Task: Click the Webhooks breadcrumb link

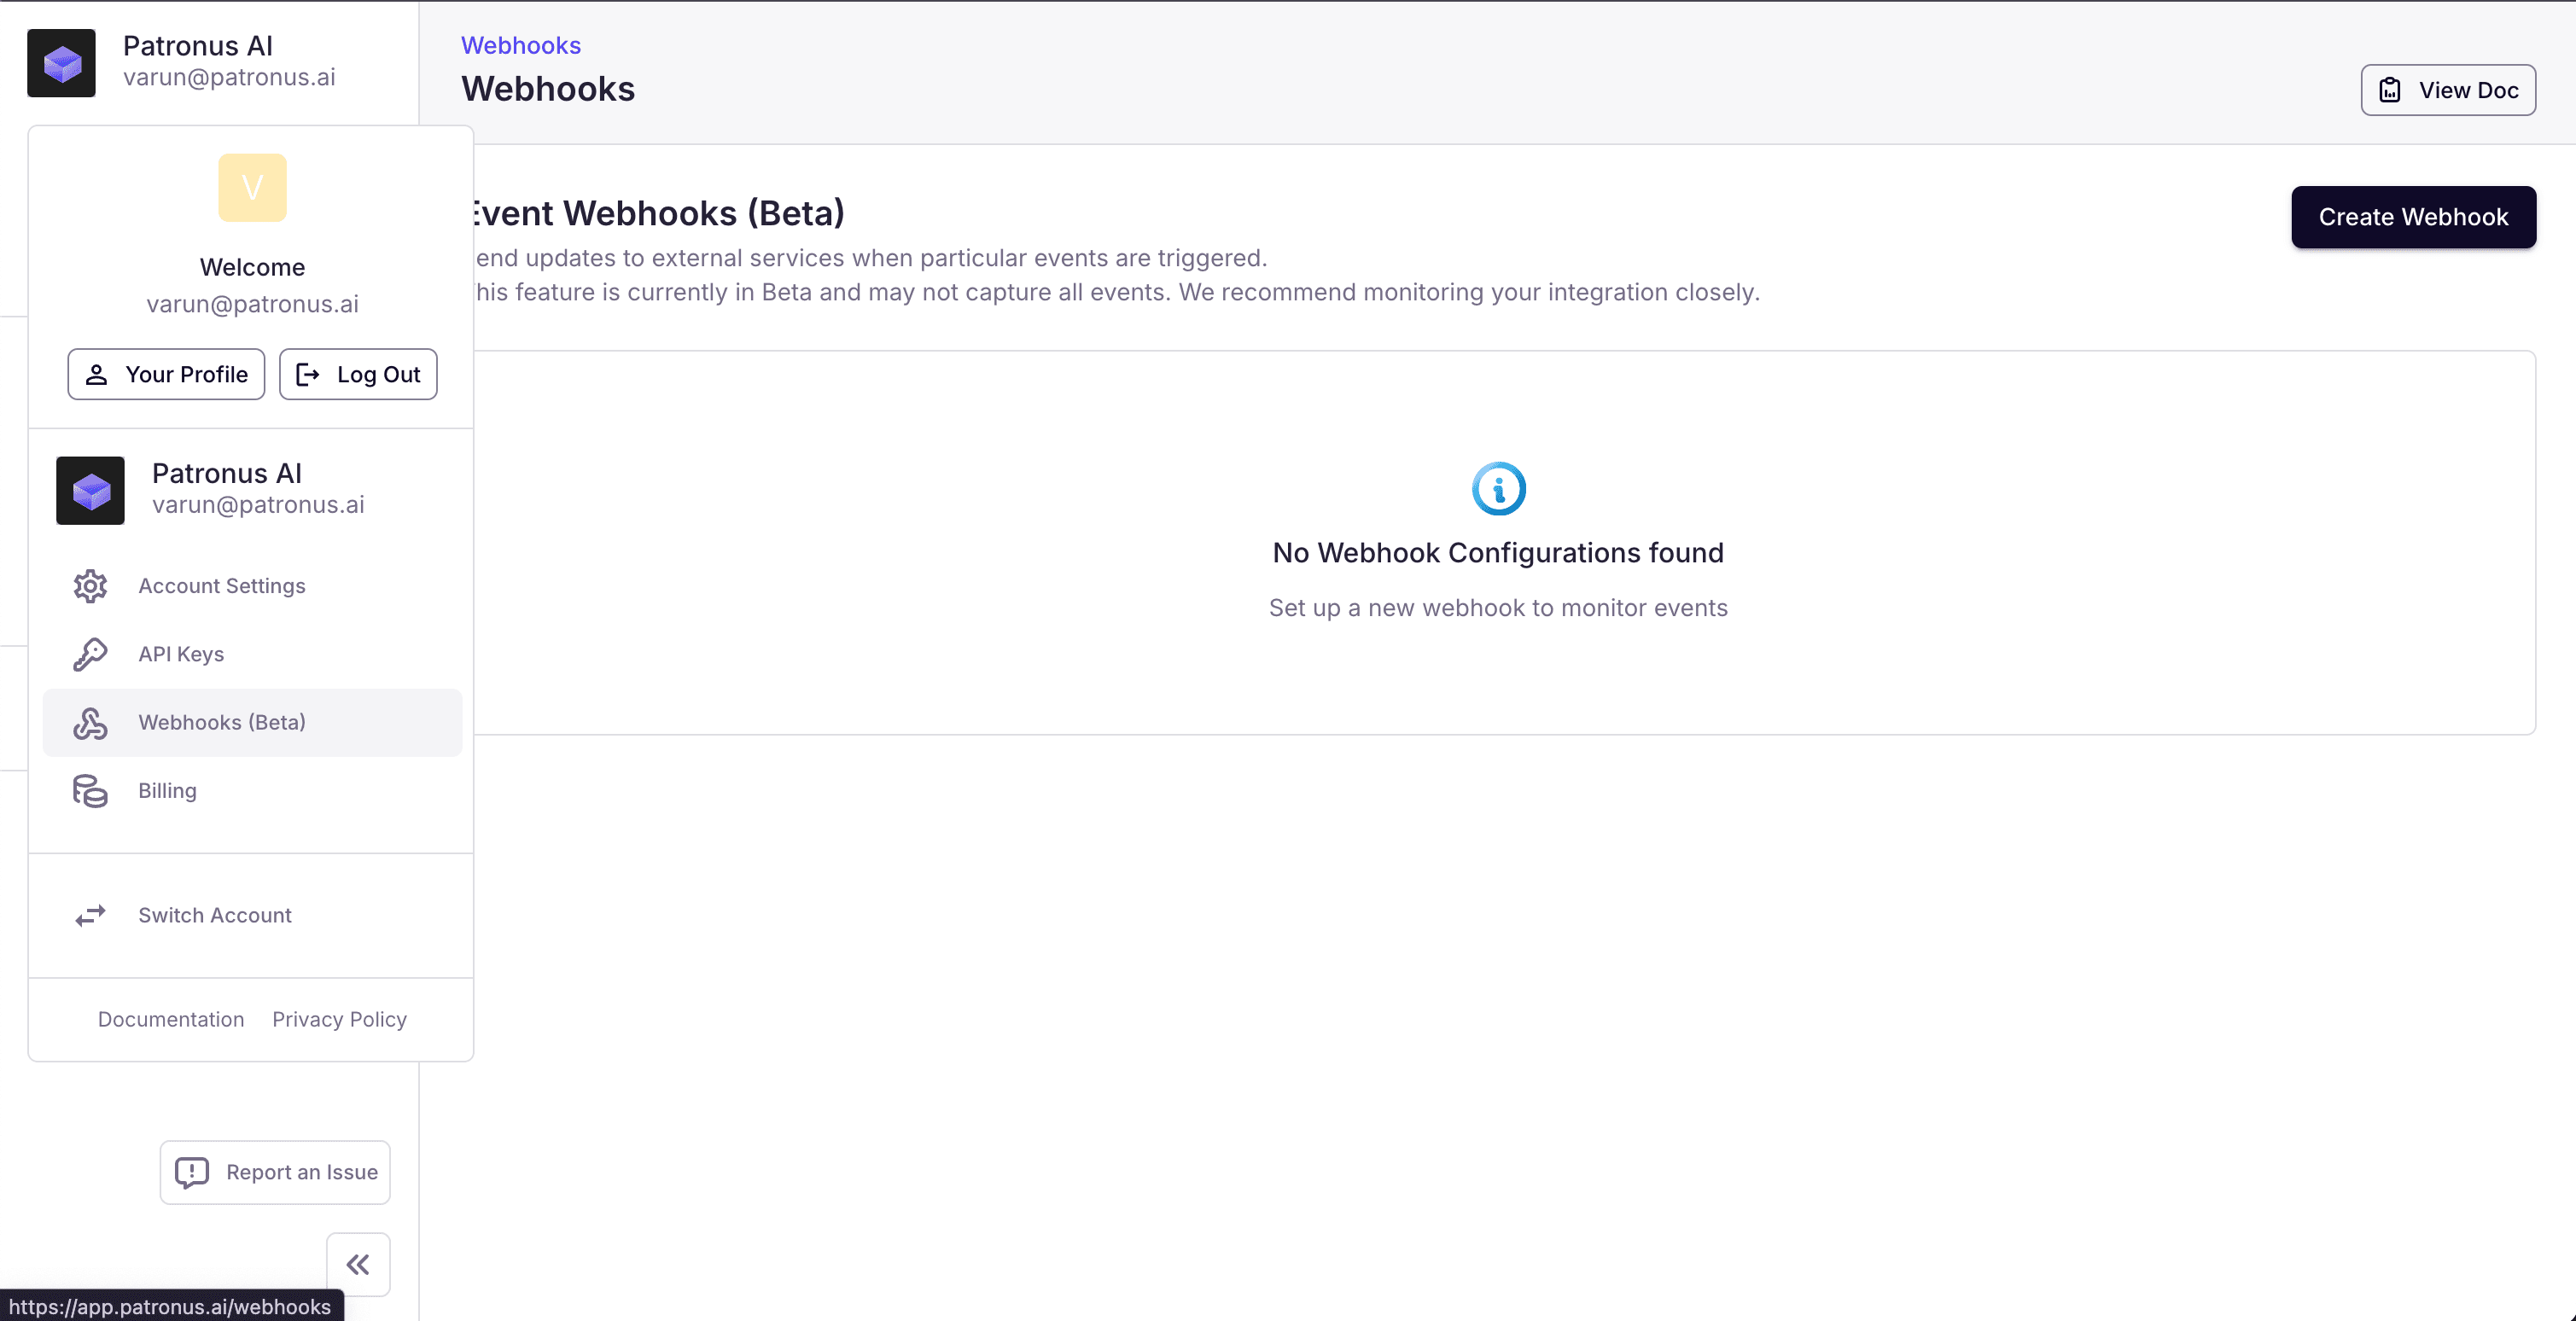Action: tap(520, 45)
